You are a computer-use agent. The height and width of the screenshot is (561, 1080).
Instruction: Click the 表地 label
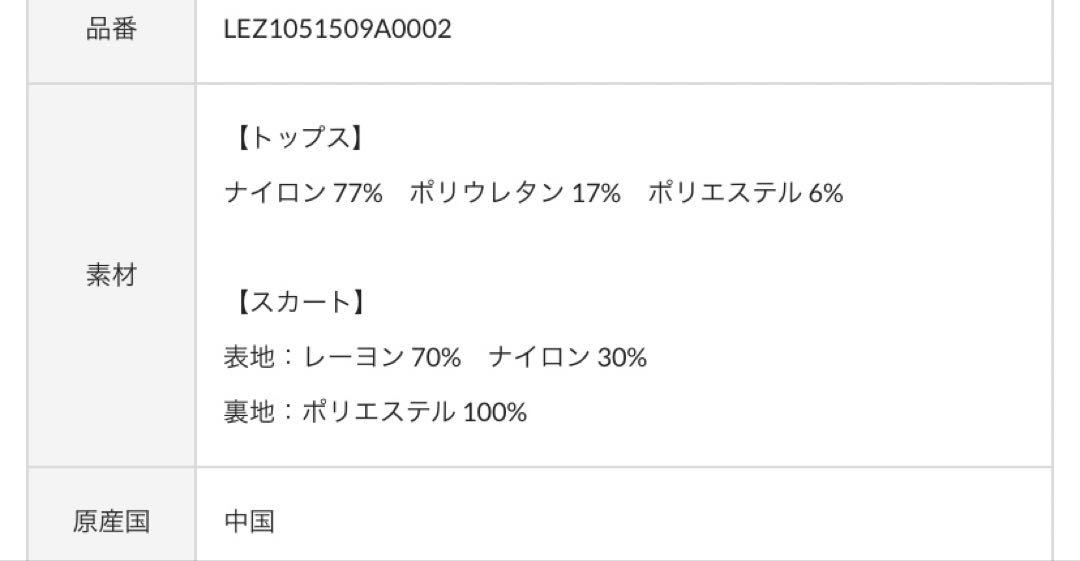pos(249,357)
